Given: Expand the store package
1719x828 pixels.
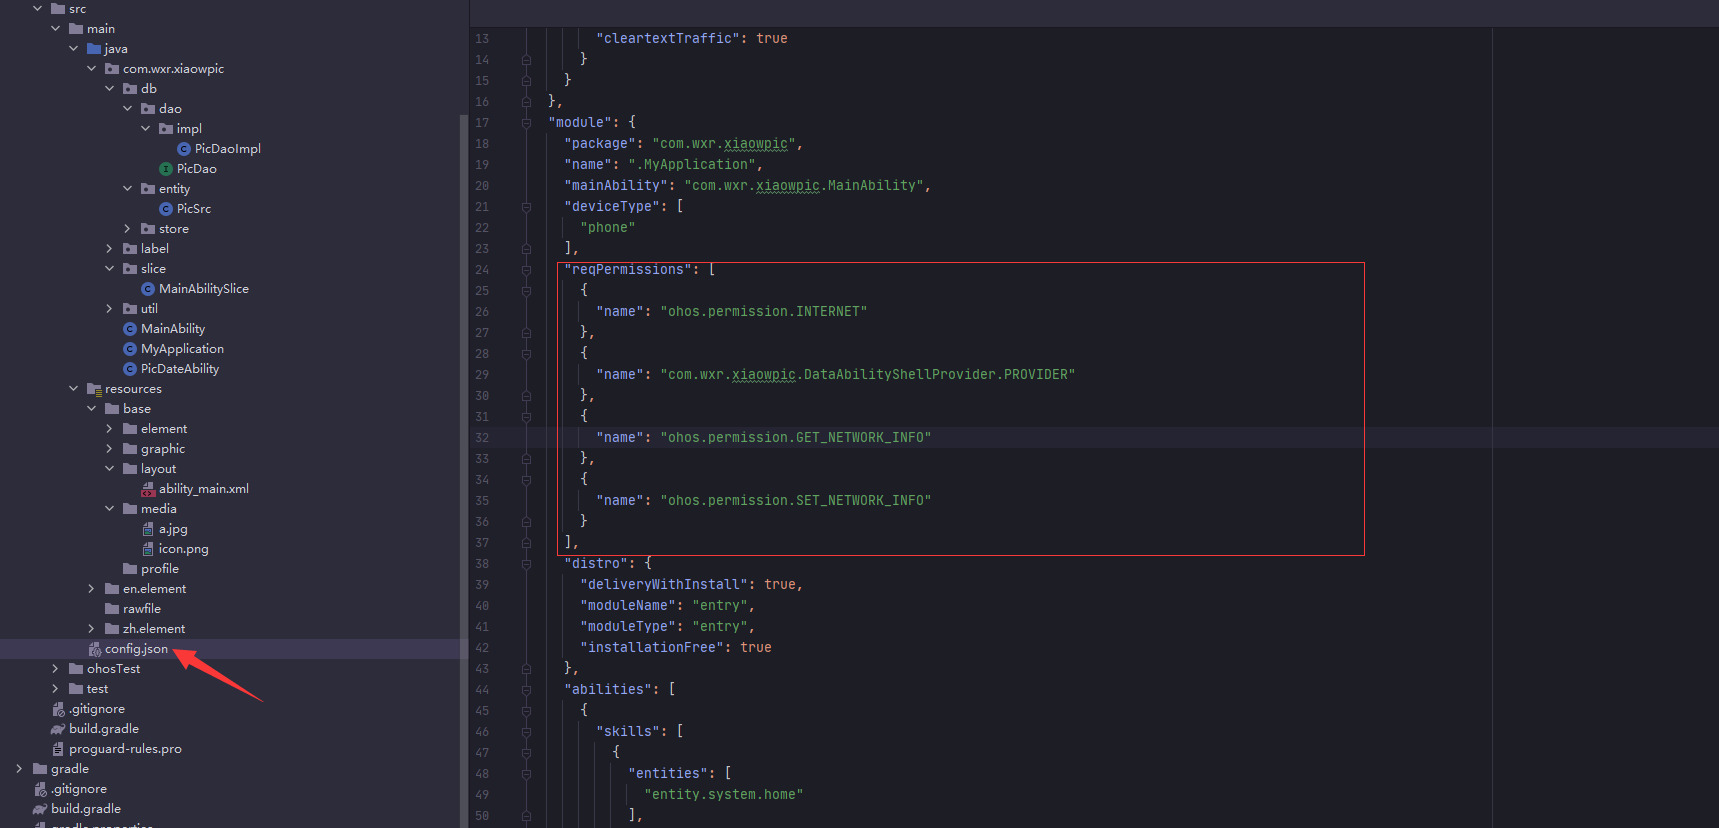Looking at the screenshot, I should coord(127,229).
